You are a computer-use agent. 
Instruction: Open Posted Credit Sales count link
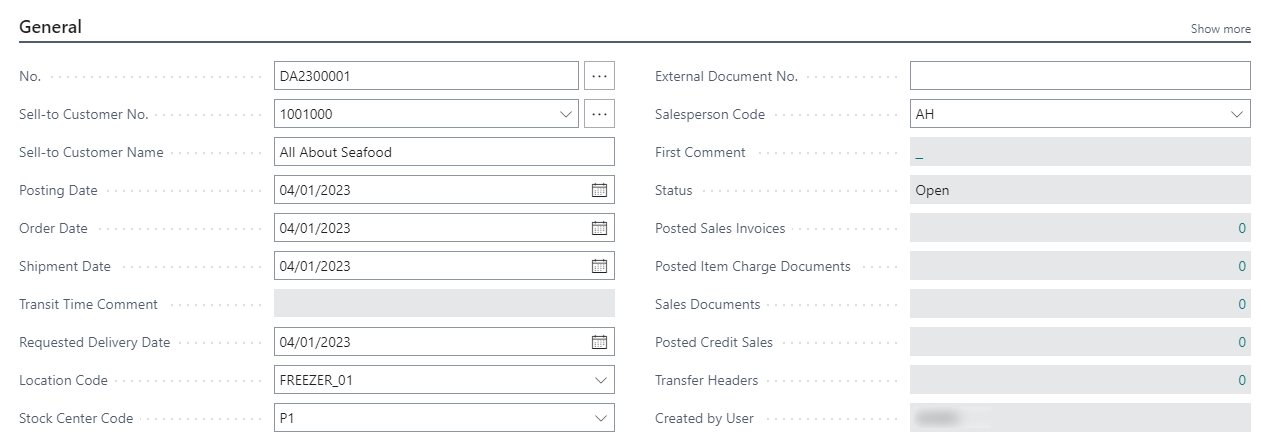[x=1242, y=342]
